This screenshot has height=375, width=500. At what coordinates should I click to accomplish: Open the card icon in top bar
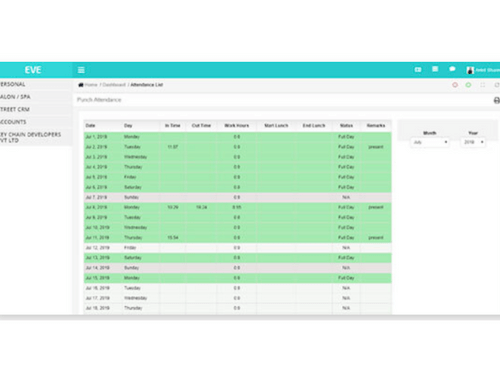(x=418, y=70)
